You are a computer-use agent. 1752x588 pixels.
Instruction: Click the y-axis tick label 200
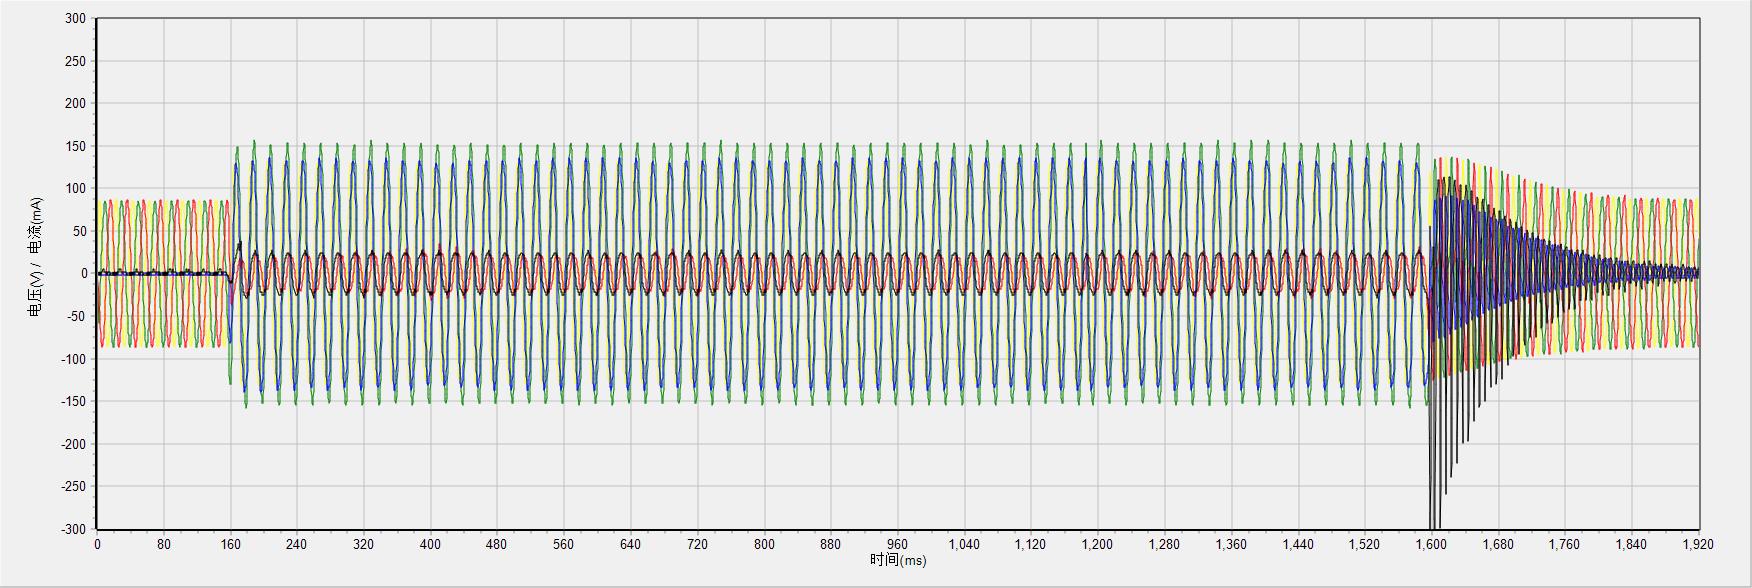point(75,103)
